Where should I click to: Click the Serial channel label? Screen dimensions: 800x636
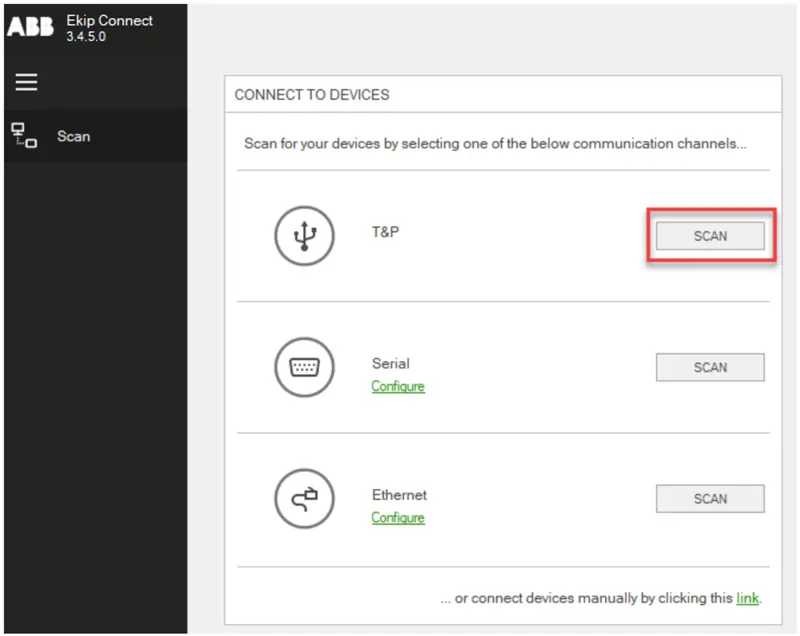coord(390,363)
